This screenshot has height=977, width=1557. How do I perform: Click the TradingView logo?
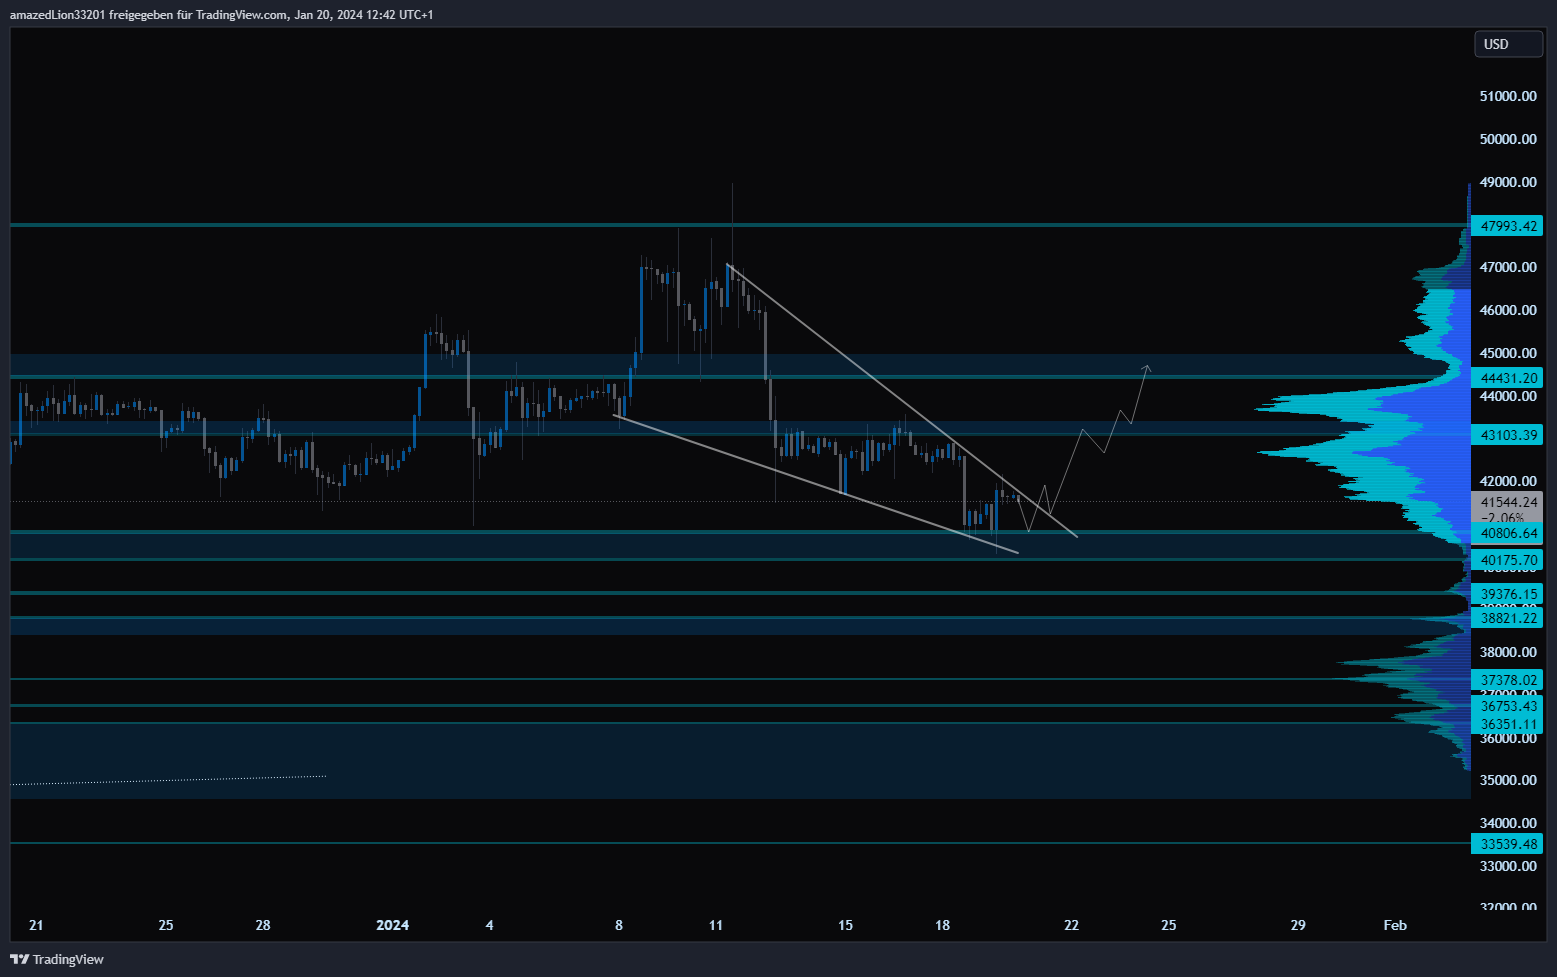(57, 959)
